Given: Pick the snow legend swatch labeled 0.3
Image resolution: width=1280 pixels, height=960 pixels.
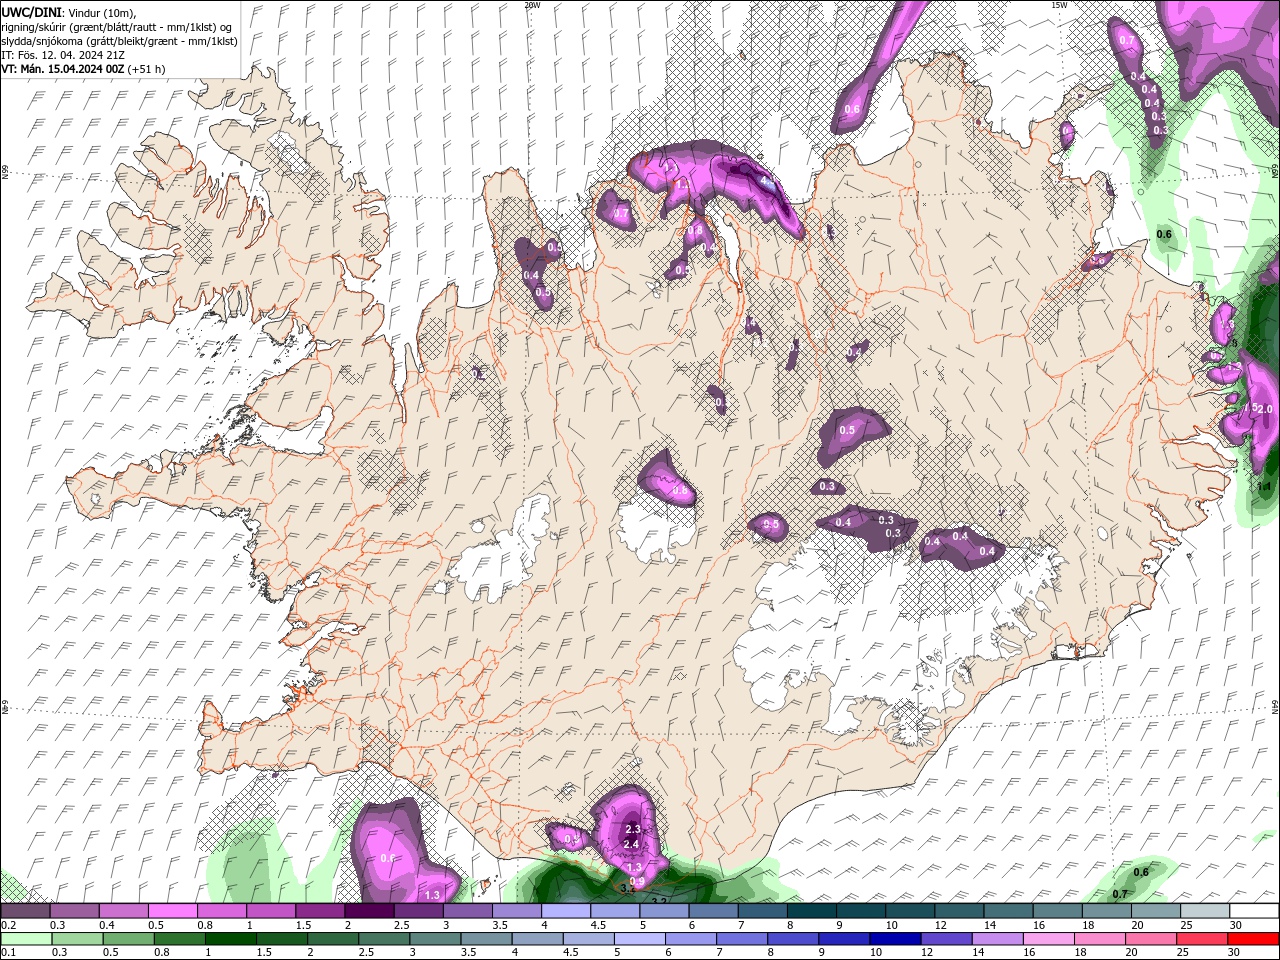Looking at the screenshot, I should tap(74, 911).
